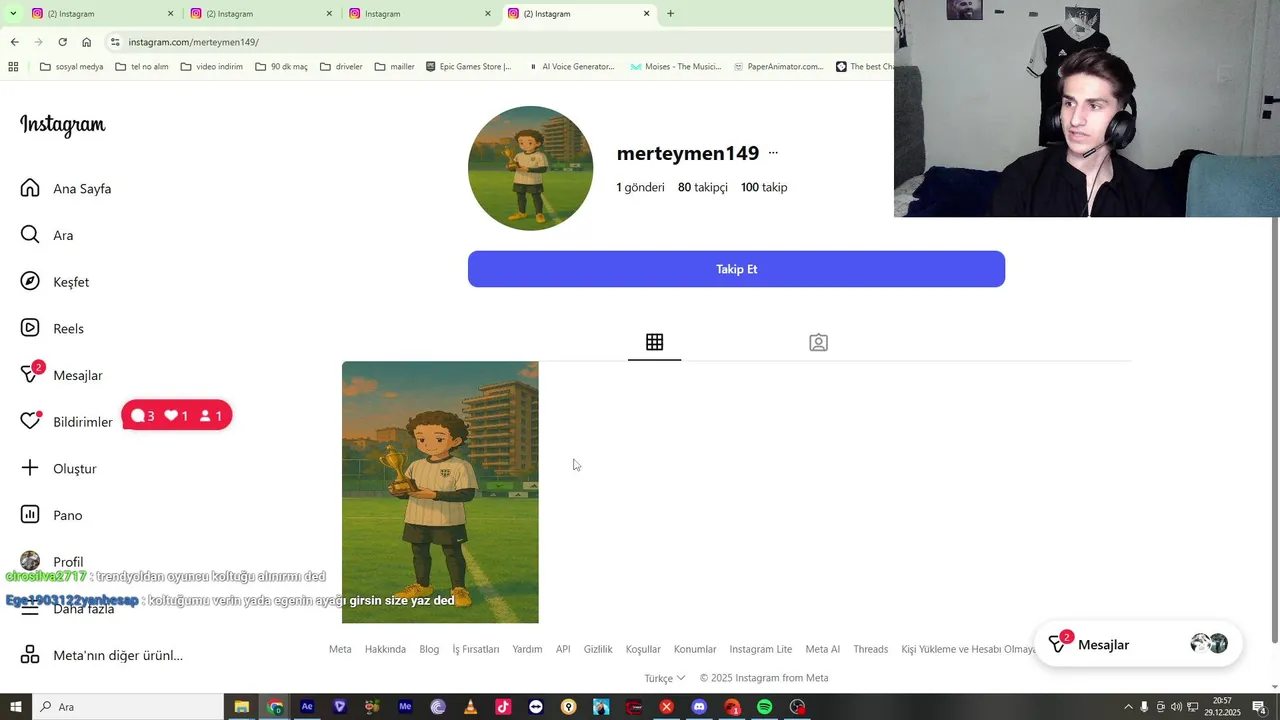Open the Threads footer link
Image resolution: width=1280 pixels, height=720 pixels.
870,649
